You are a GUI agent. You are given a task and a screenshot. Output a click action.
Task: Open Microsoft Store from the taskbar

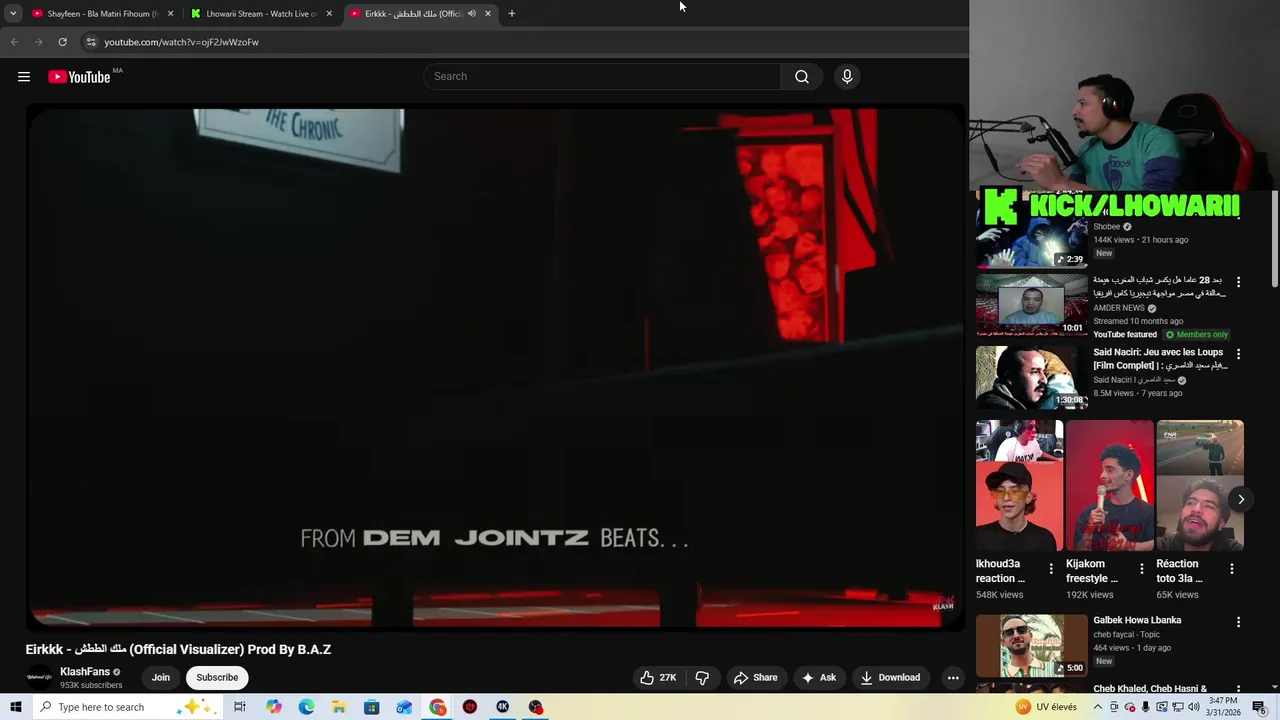tap(372, 707)
